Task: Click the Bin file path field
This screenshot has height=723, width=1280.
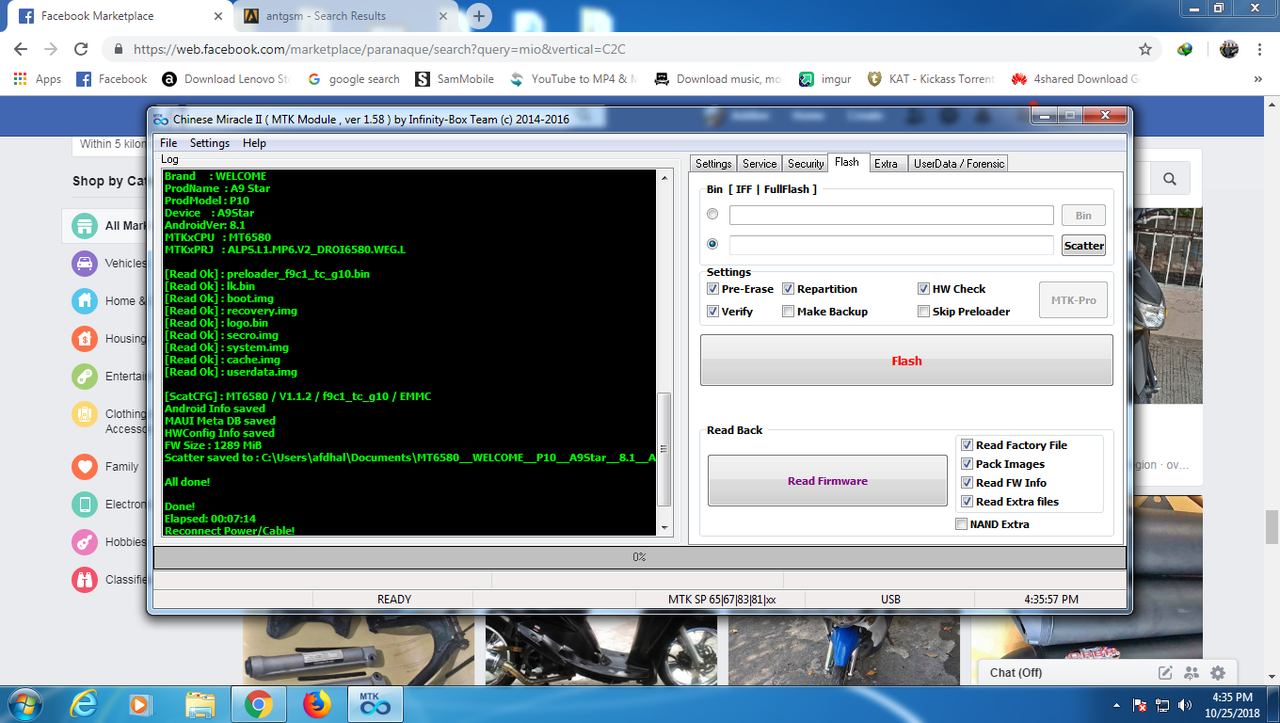Action: (891, 215)
